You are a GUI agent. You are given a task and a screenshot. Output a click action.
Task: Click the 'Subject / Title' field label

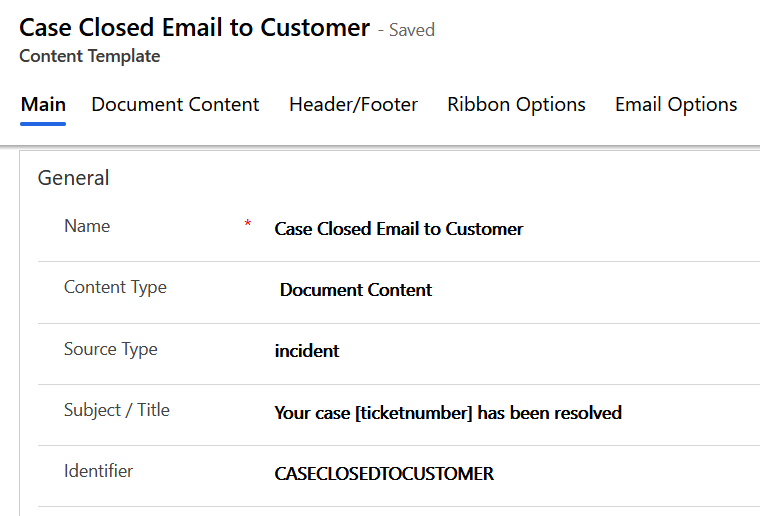[x=116, y=409]
